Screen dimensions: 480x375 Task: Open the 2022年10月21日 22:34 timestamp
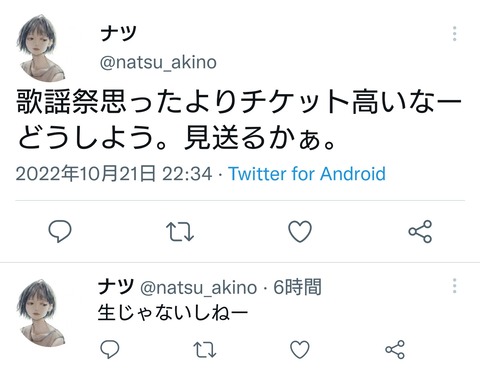pos(114,174)
